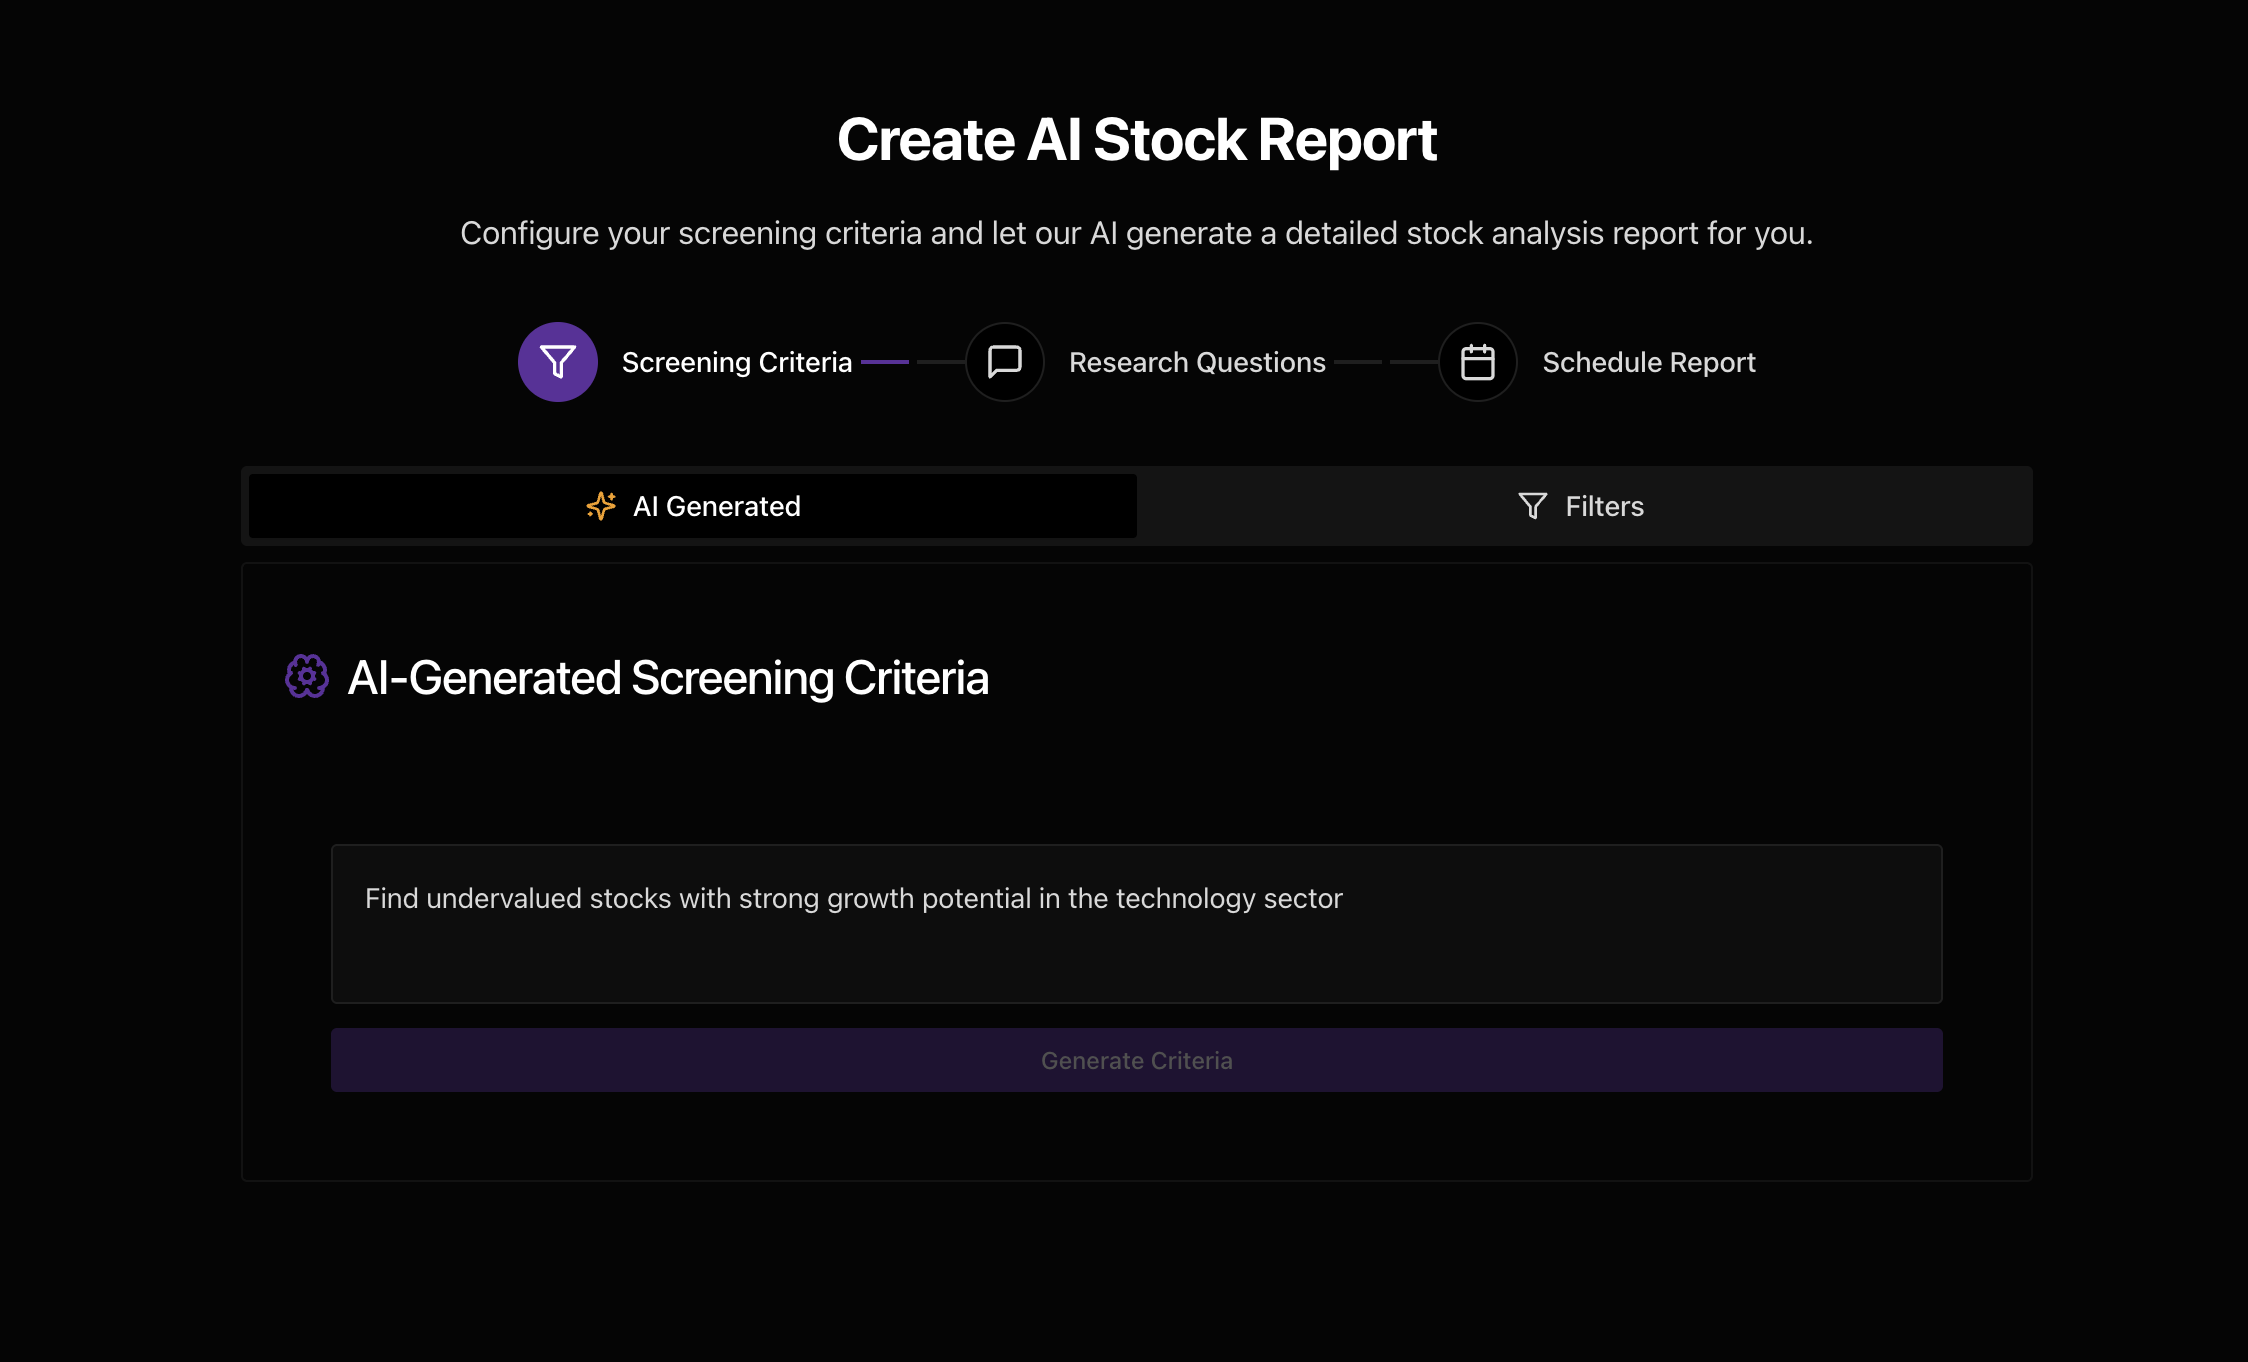Screen dimensions: 2248x1362
Task: Click the subtitle about configuring screening criteria
Action: tap(1136, 233)
